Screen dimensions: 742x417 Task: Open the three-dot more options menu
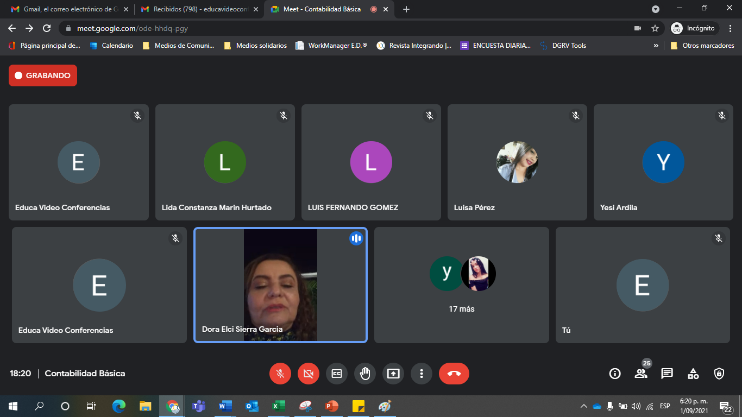422,373
